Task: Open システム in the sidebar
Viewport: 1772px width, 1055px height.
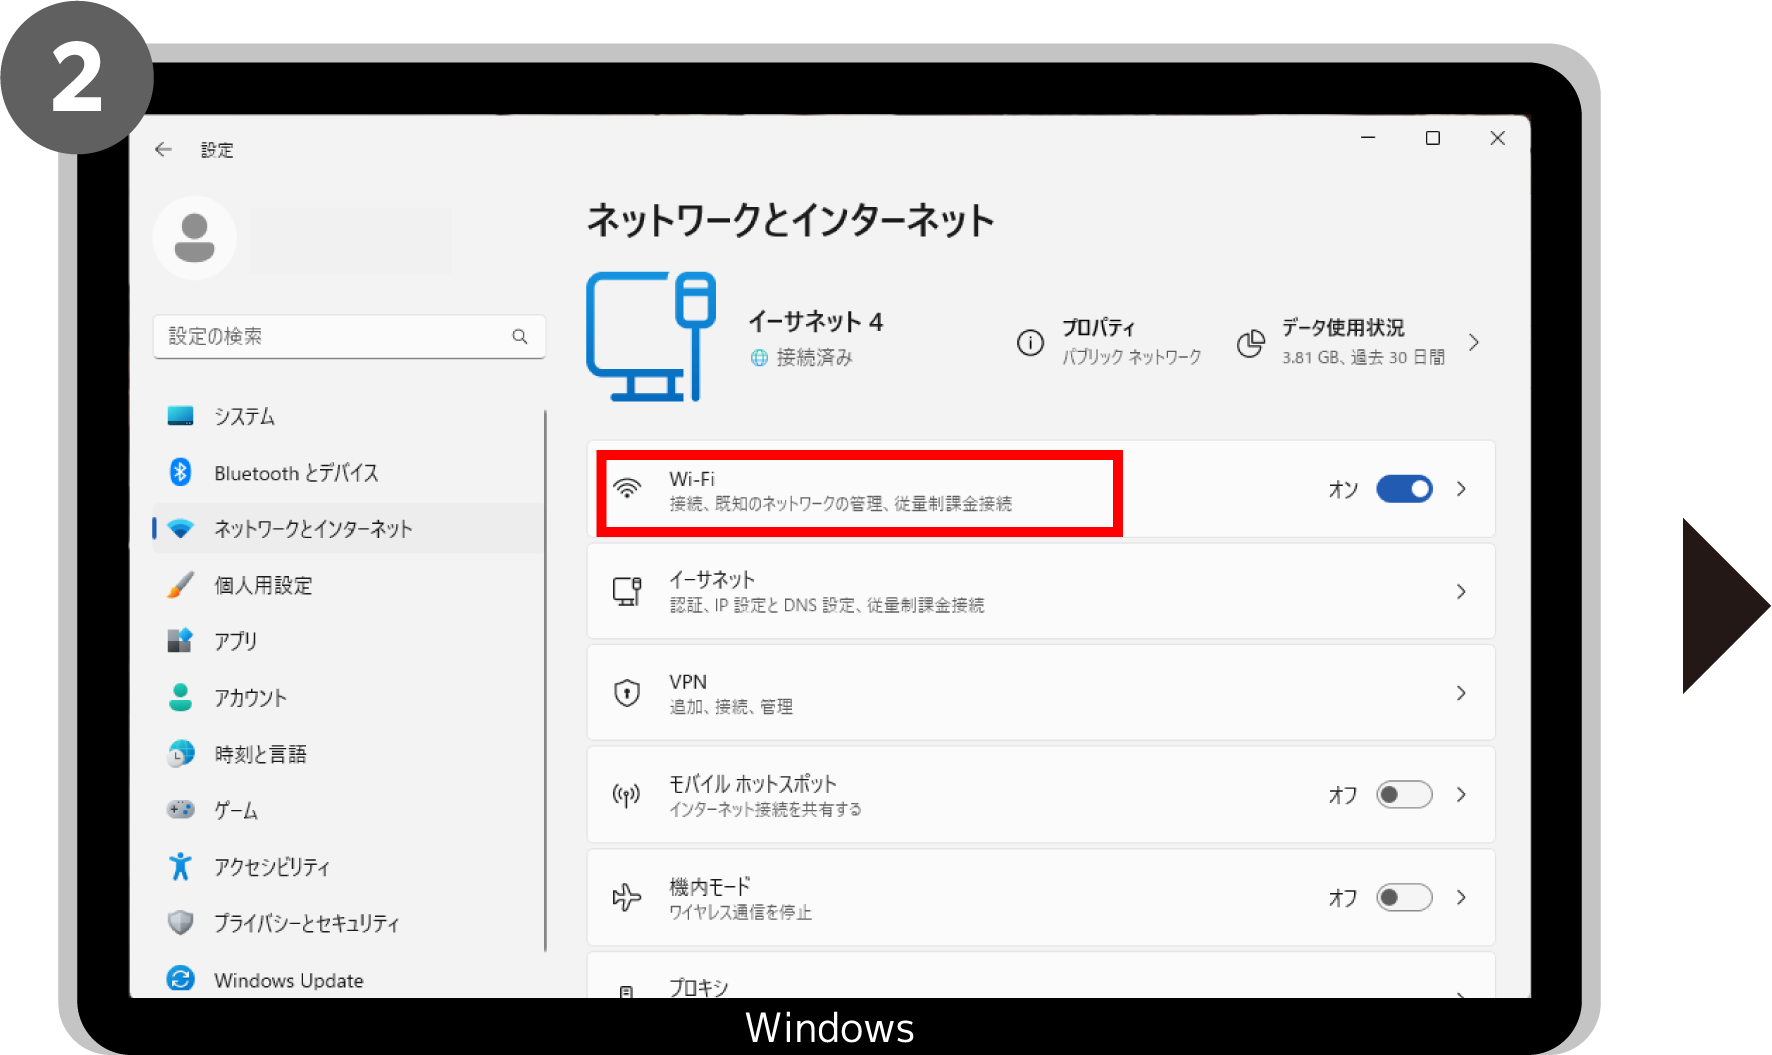Action: 244,416
